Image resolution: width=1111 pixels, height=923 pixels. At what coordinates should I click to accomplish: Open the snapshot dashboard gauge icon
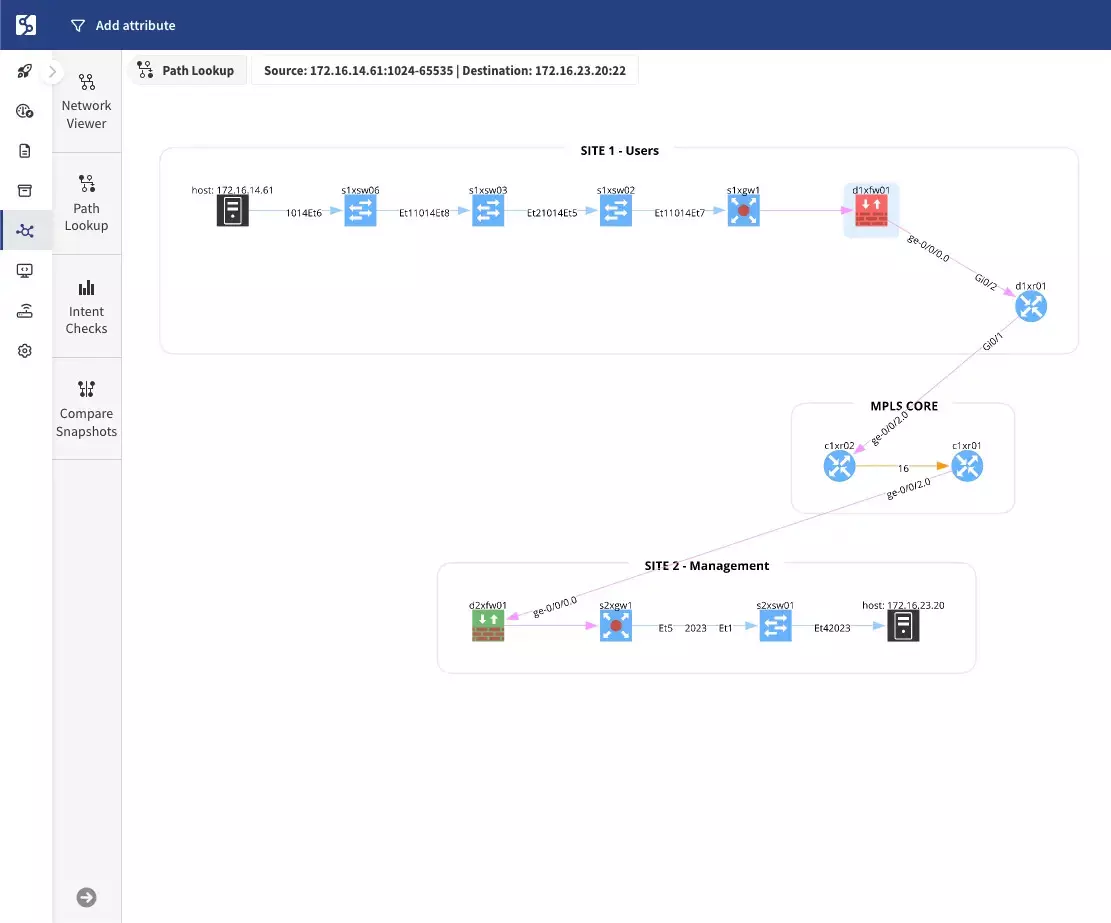pos(24,111)
